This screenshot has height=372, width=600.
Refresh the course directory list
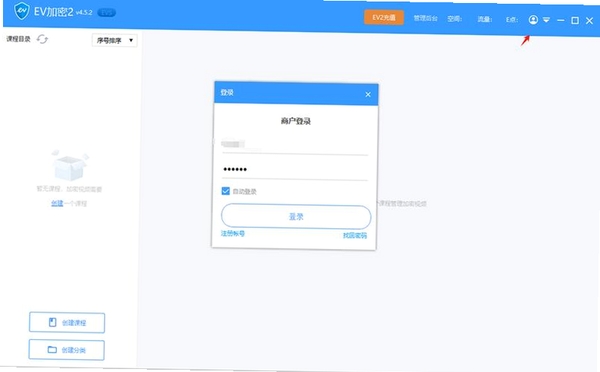coord(42,39)
